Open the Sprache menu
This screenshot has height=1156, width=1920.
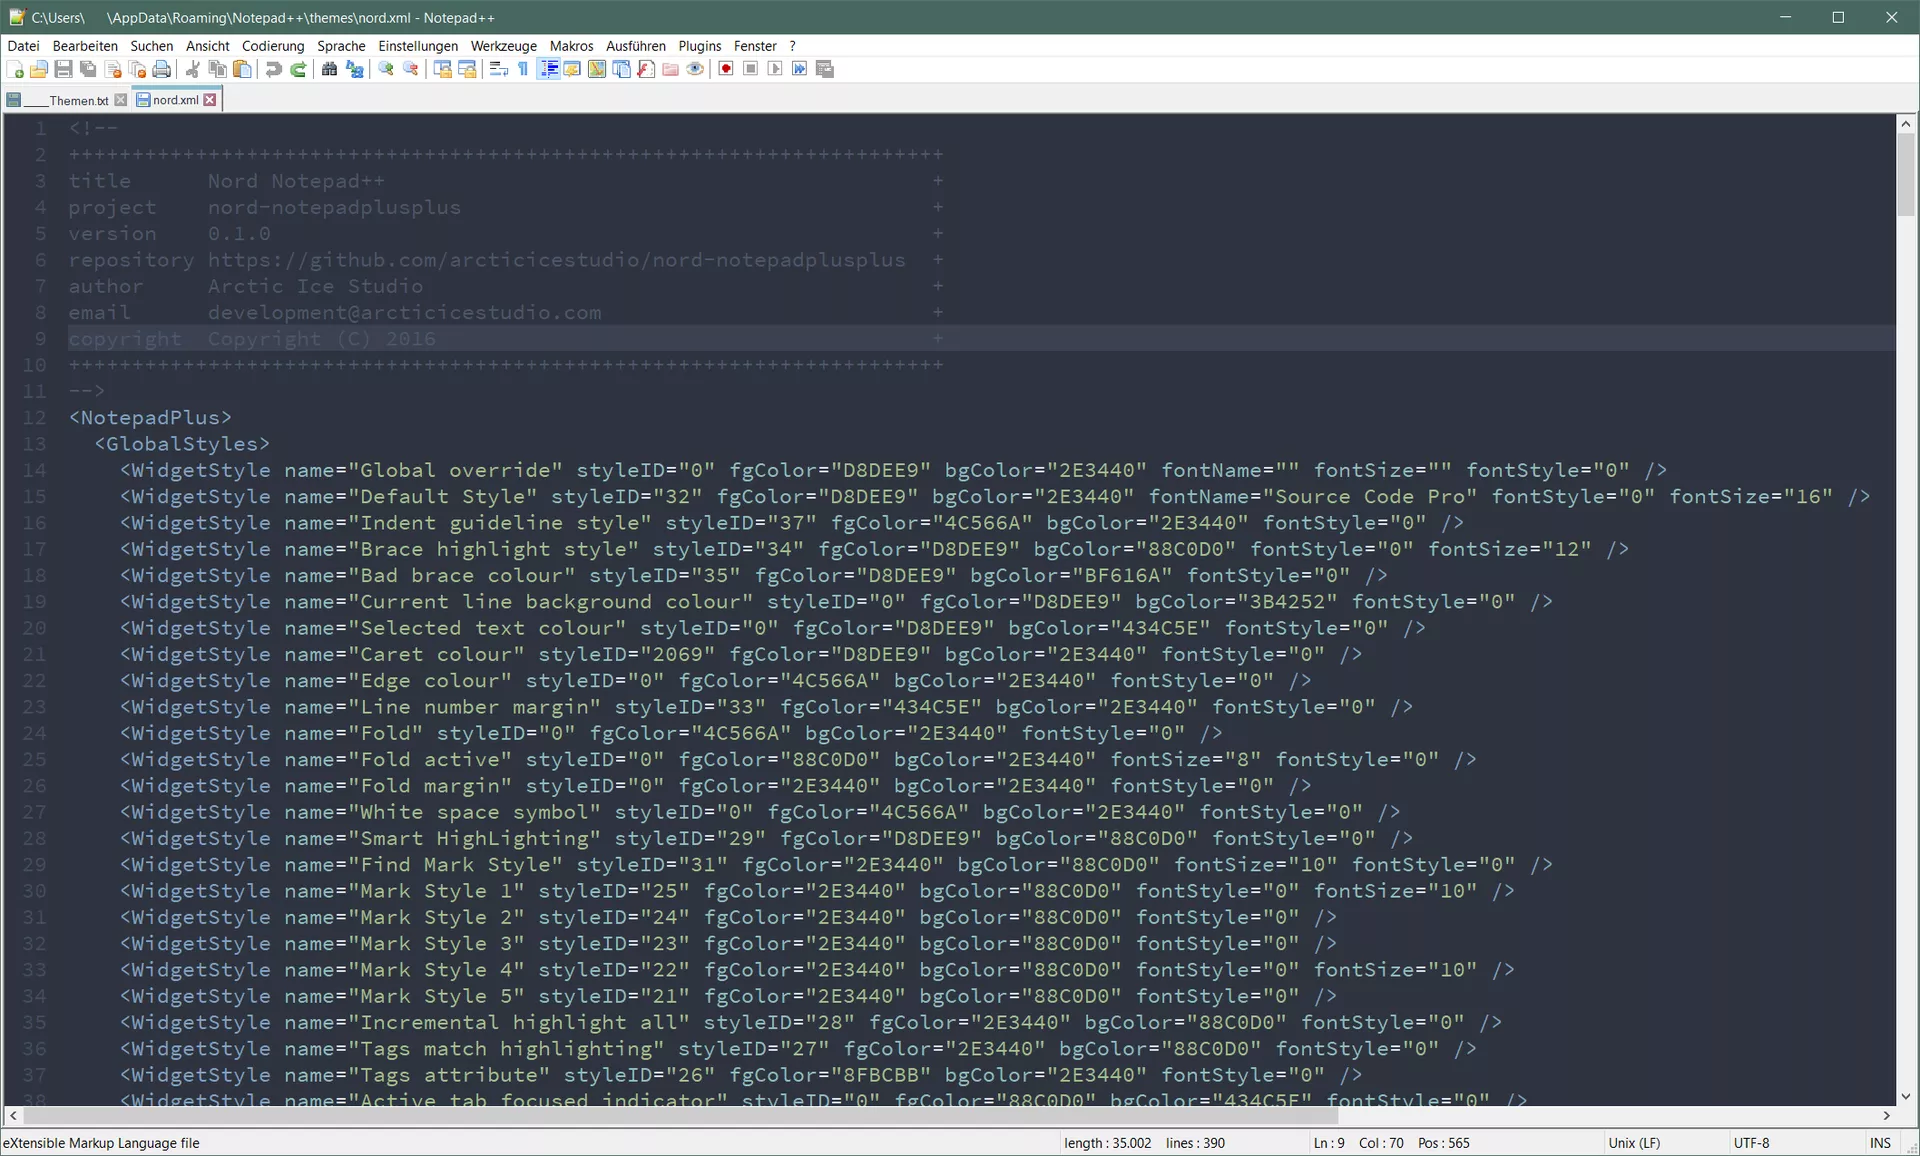[341, 46]
